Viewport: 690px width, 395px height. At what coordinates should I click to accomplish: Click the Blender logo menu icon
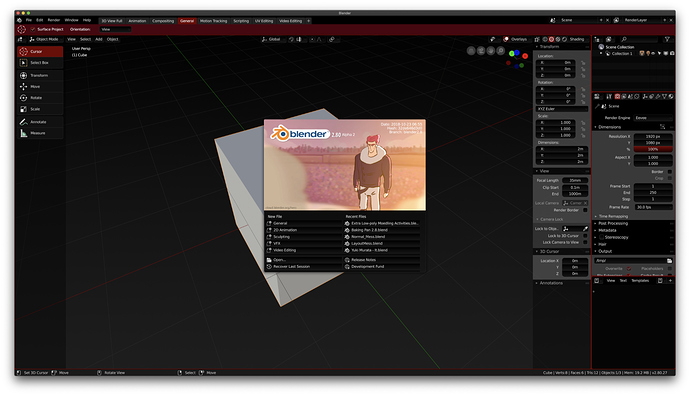click(20, 20)
